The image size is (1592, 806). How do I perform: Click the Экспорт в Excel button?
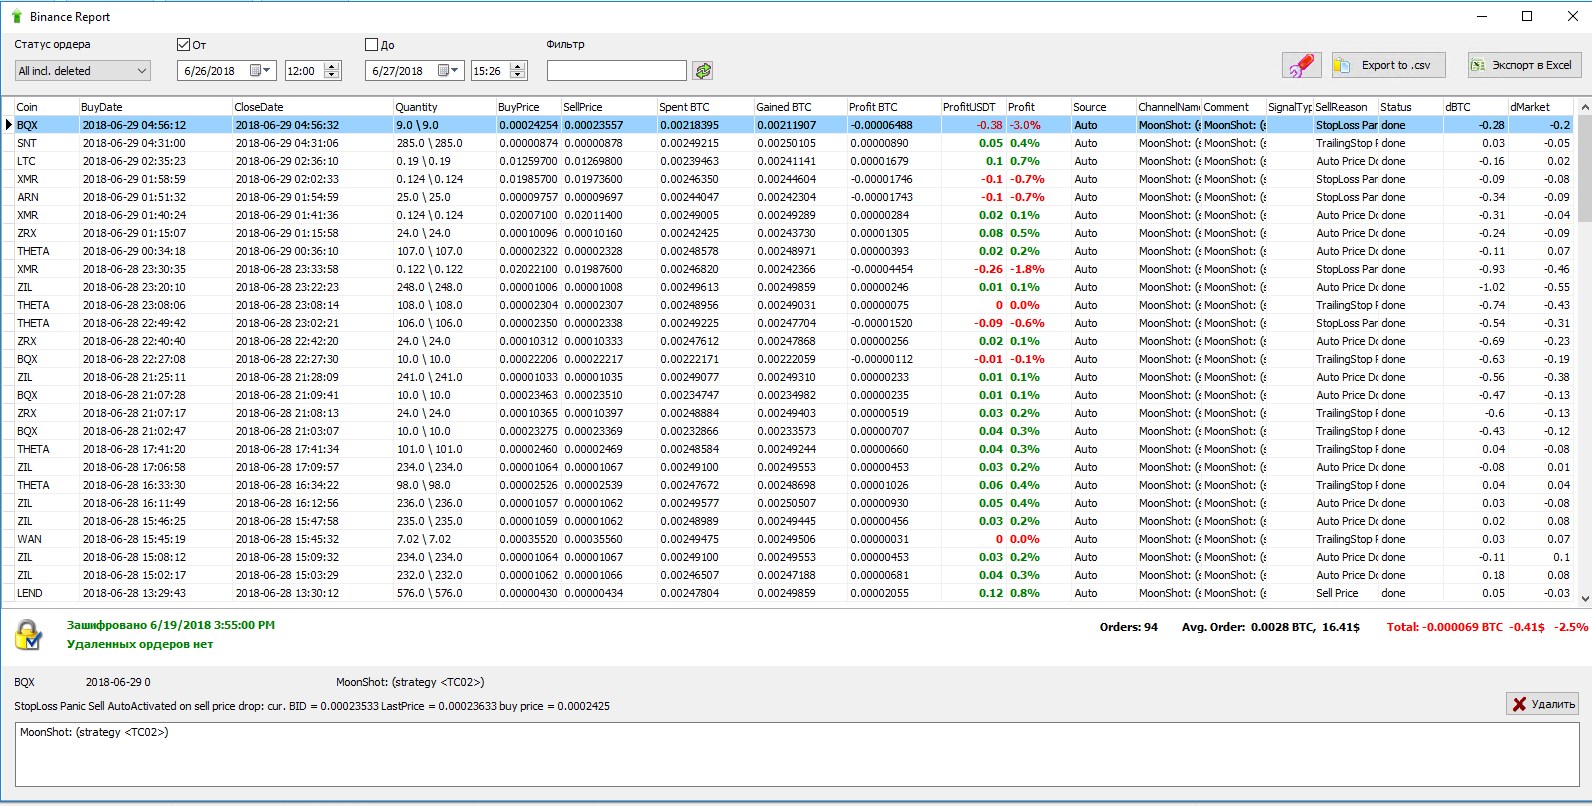[1523, 66]
